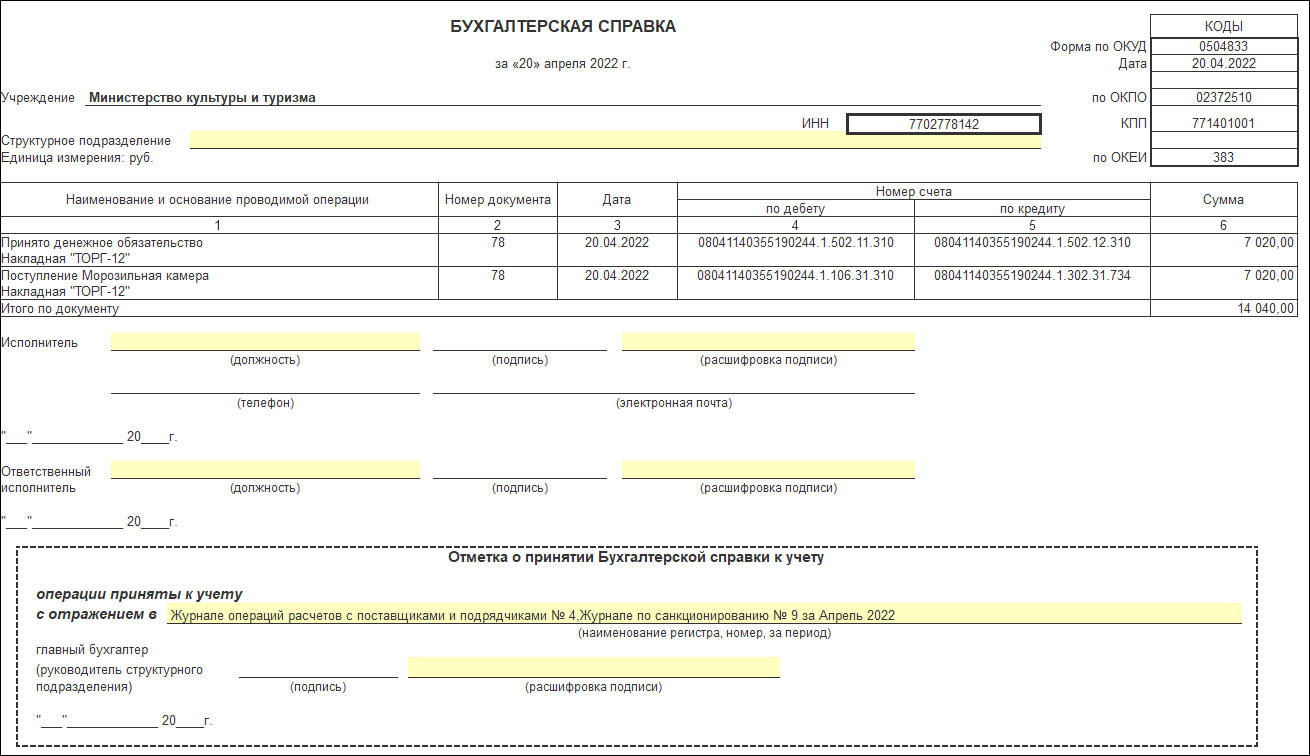1310x756 pixels.
Task: Select the «Итого по документу» row label
Action: pyautogui.click(x=61, y=309)
